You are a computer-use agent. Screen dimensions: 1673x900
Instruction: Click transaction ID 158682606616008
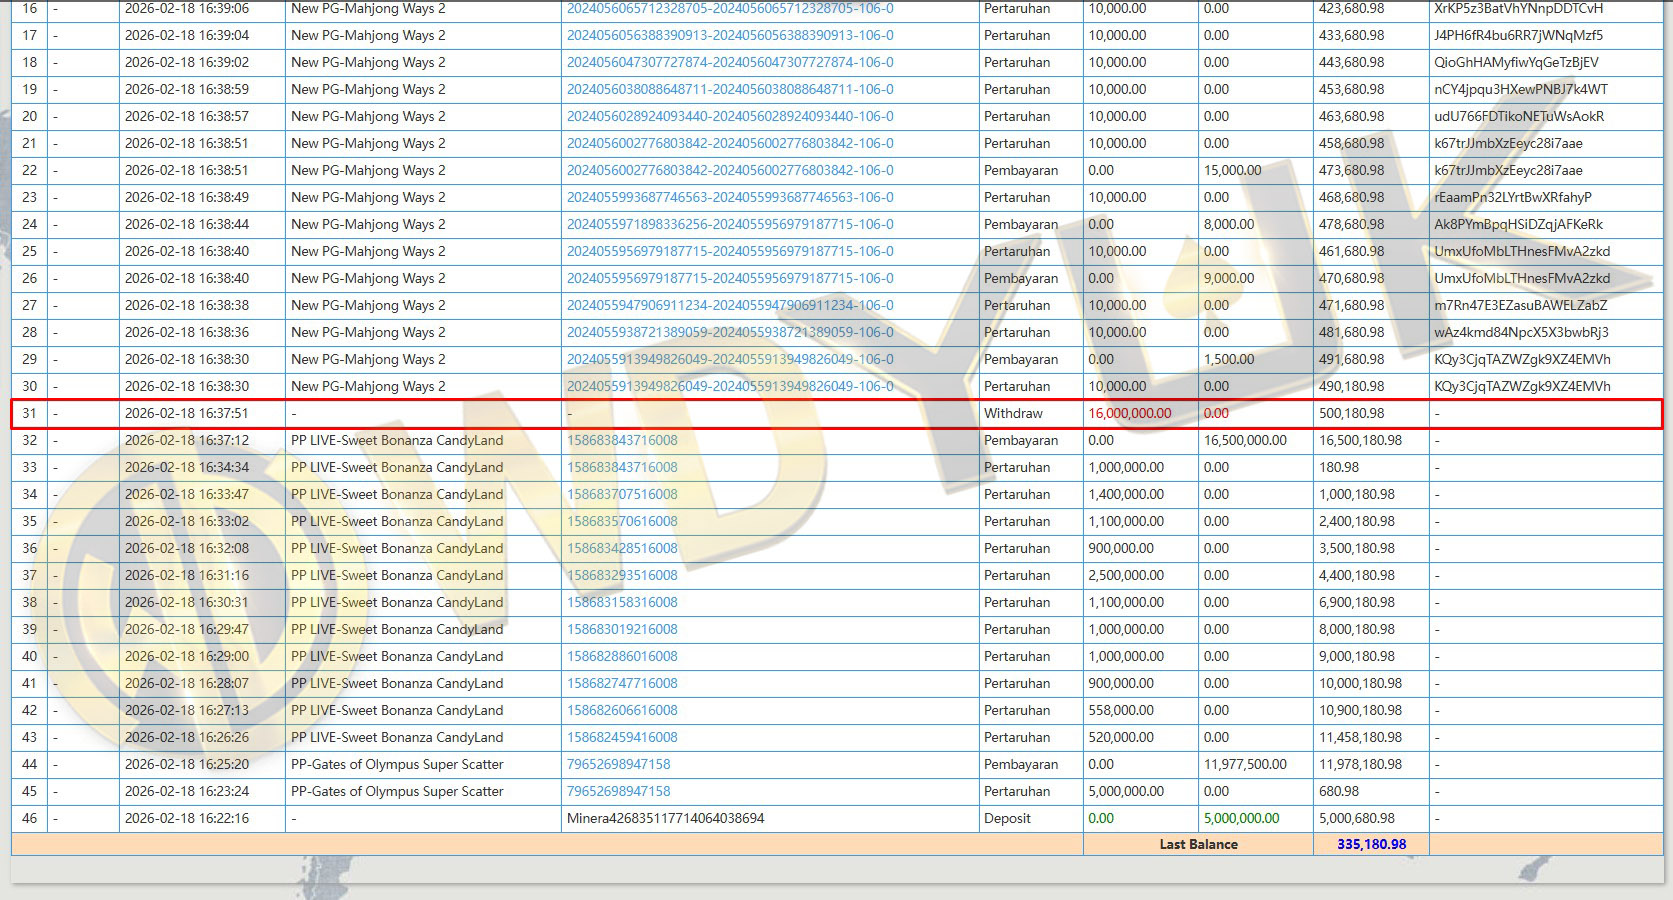(x=622, y=710)
